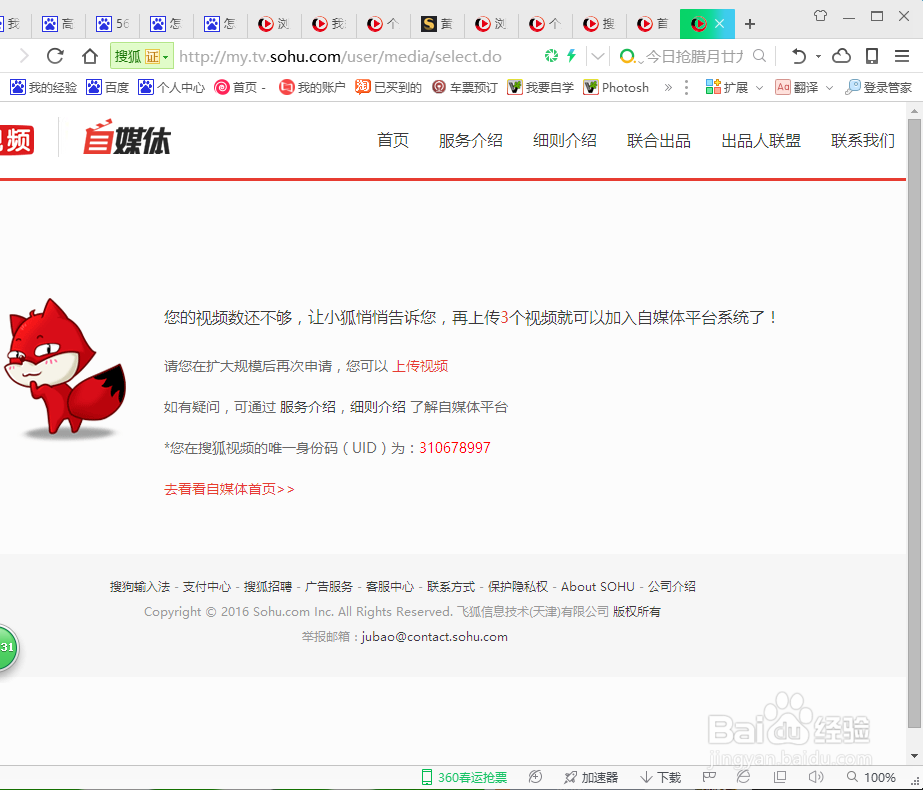Open the browser hamburger menu

tap(902, 56)
